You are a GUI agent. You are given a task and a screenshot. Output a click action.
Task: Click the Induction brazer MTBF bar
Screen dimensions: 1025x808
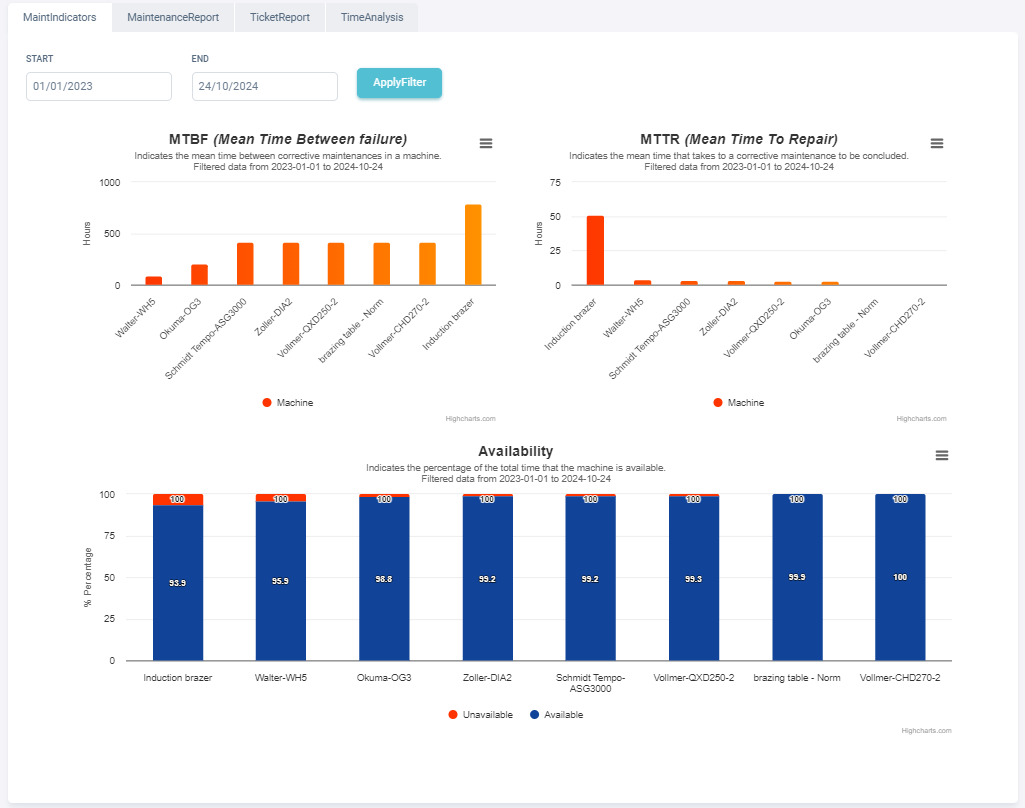coord(473,245)
